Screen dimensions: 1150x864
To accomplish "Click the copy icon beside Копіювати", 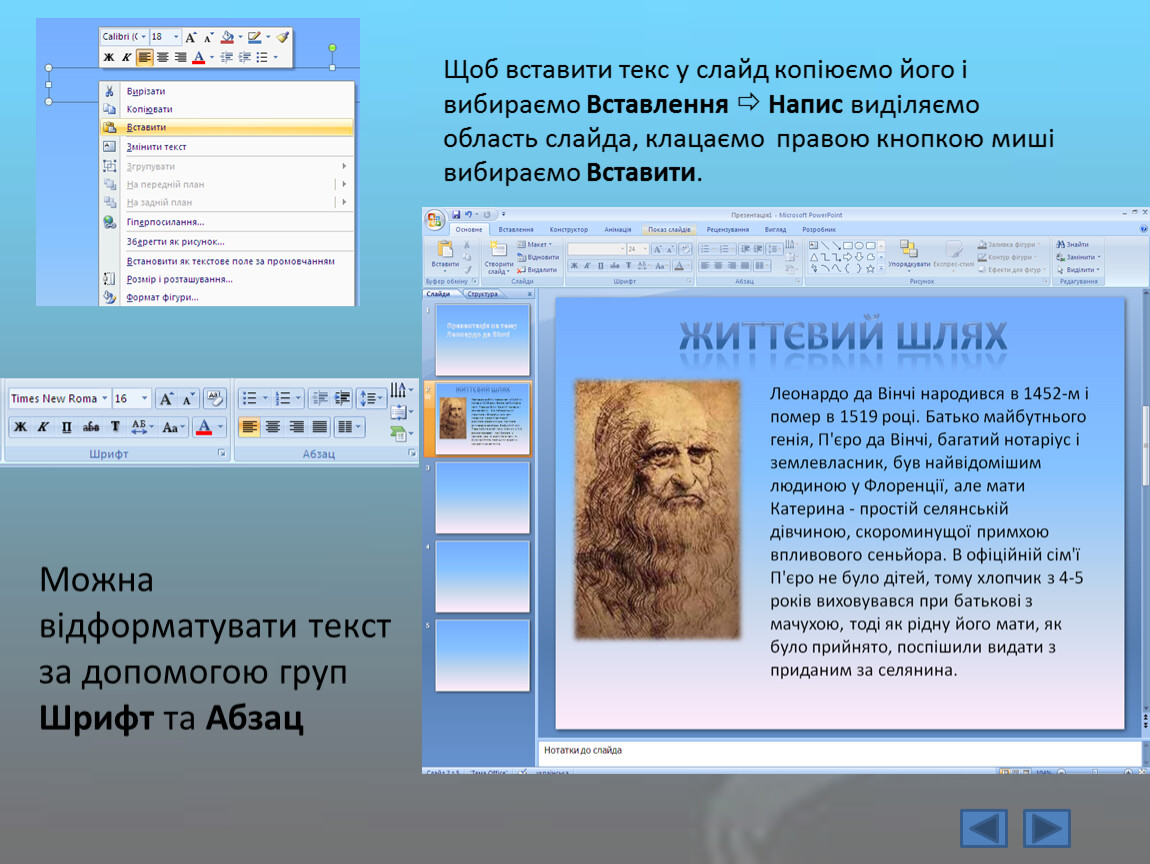I will tap(110, 109).
